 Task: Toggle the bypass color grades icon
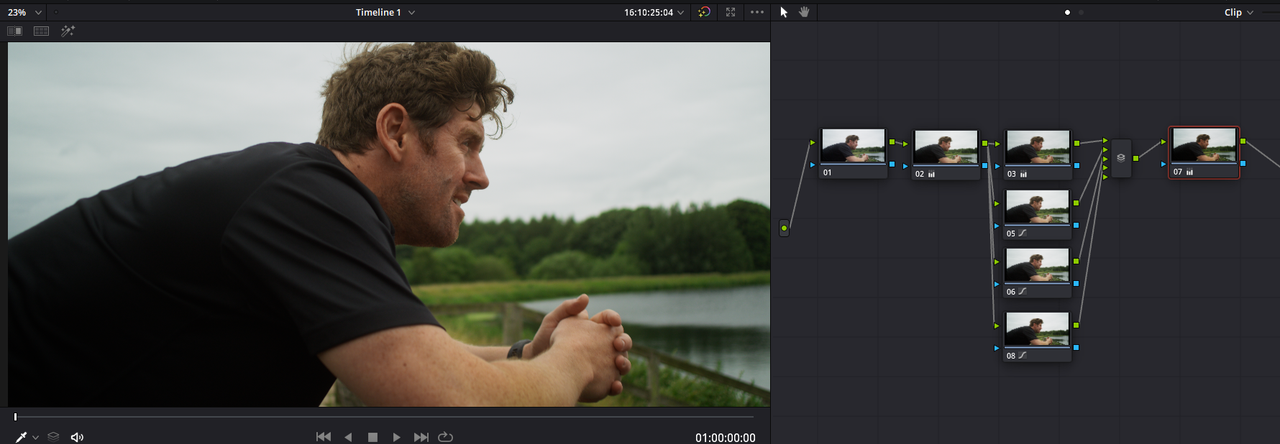[704, 12]
